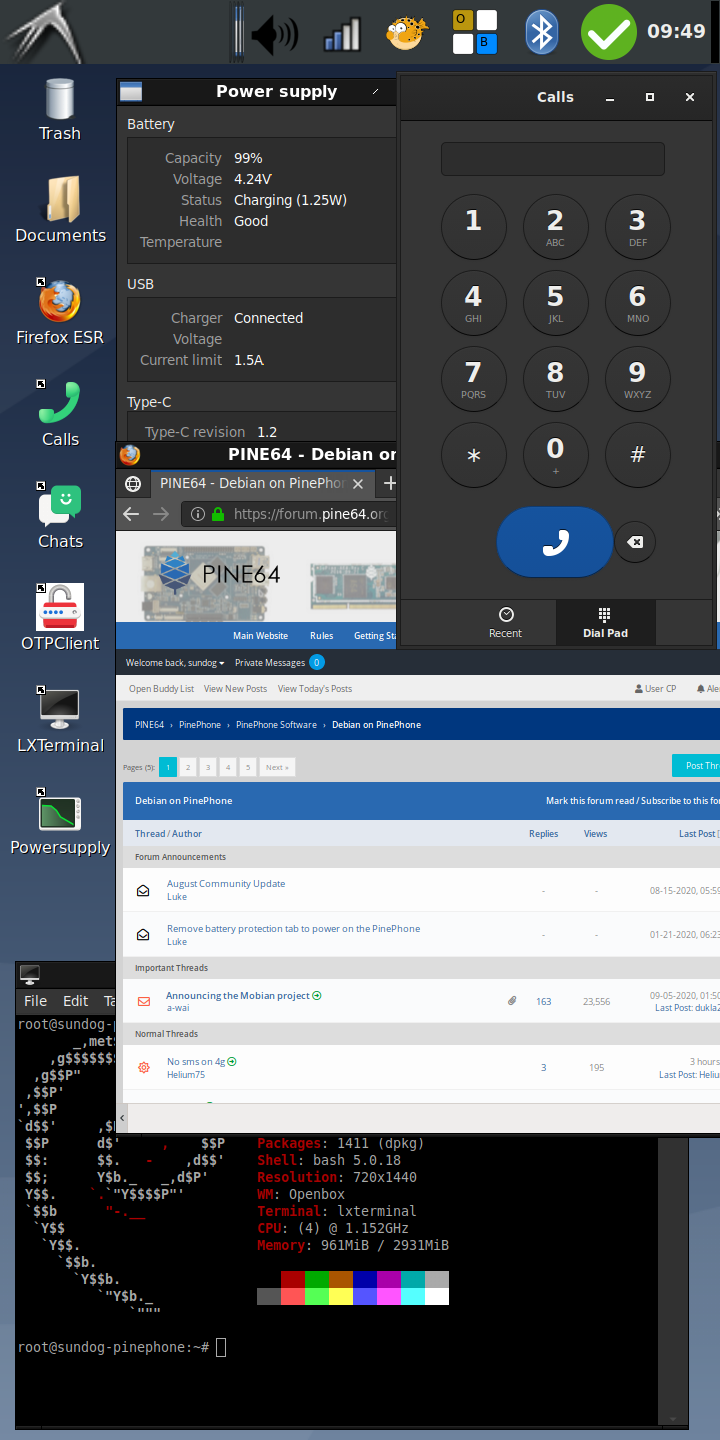The image size is (720, 1440).
Task: Click author Helium75 link
Action: [187, 1075]
